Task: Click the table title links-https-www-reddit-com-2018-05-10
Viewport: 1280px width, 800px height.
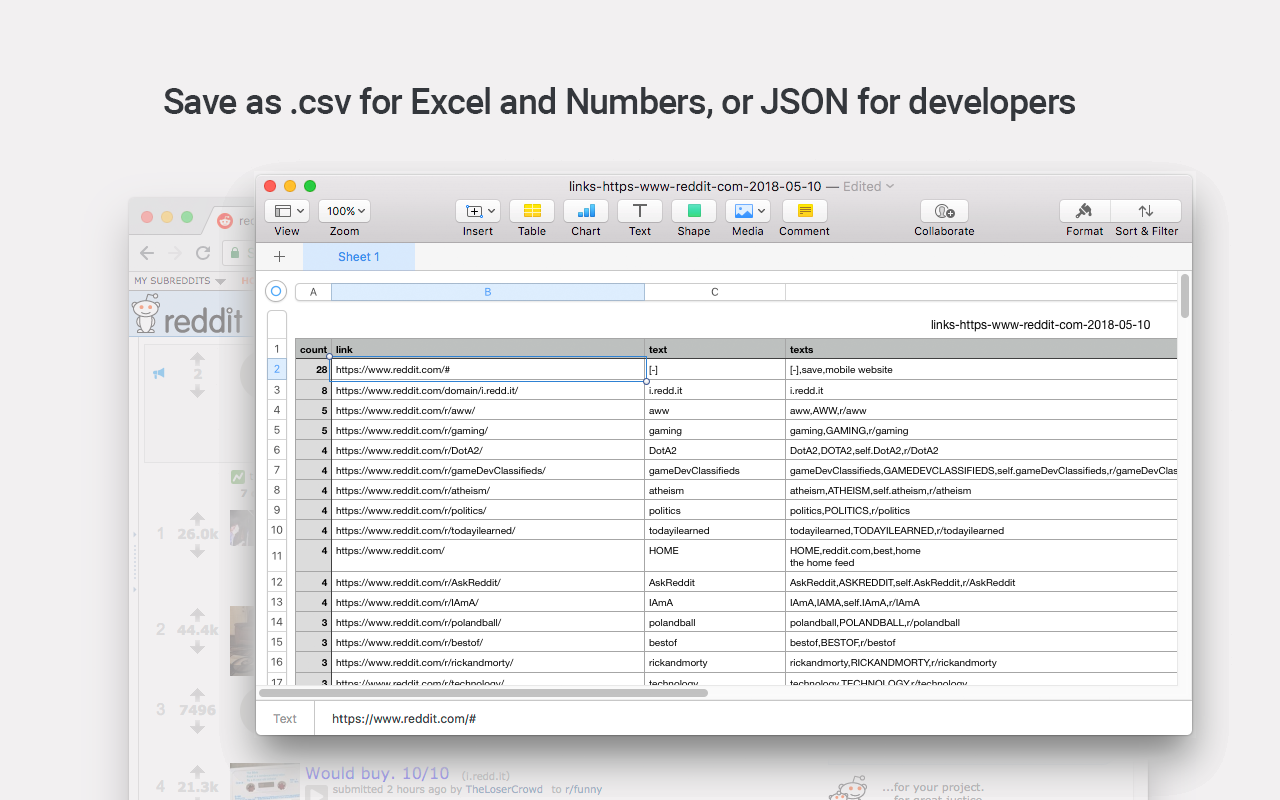Action: point(1040,325)
